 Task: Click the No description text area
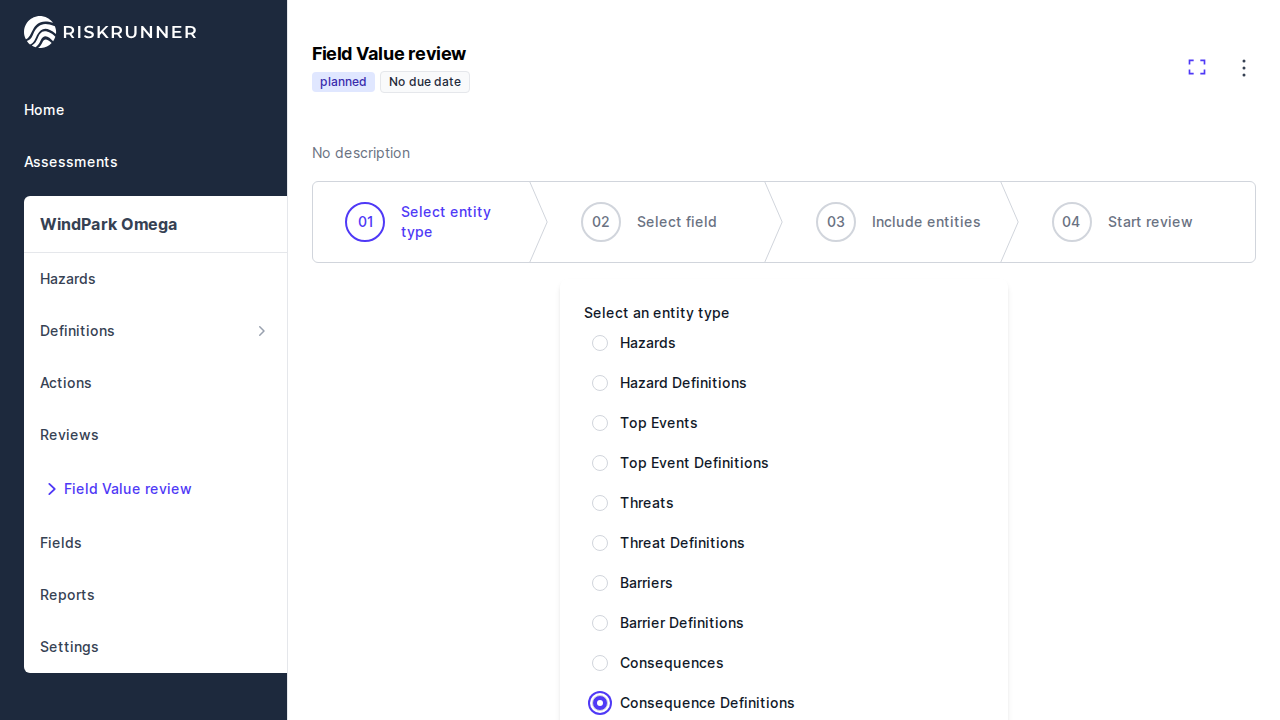click(361, 153)
